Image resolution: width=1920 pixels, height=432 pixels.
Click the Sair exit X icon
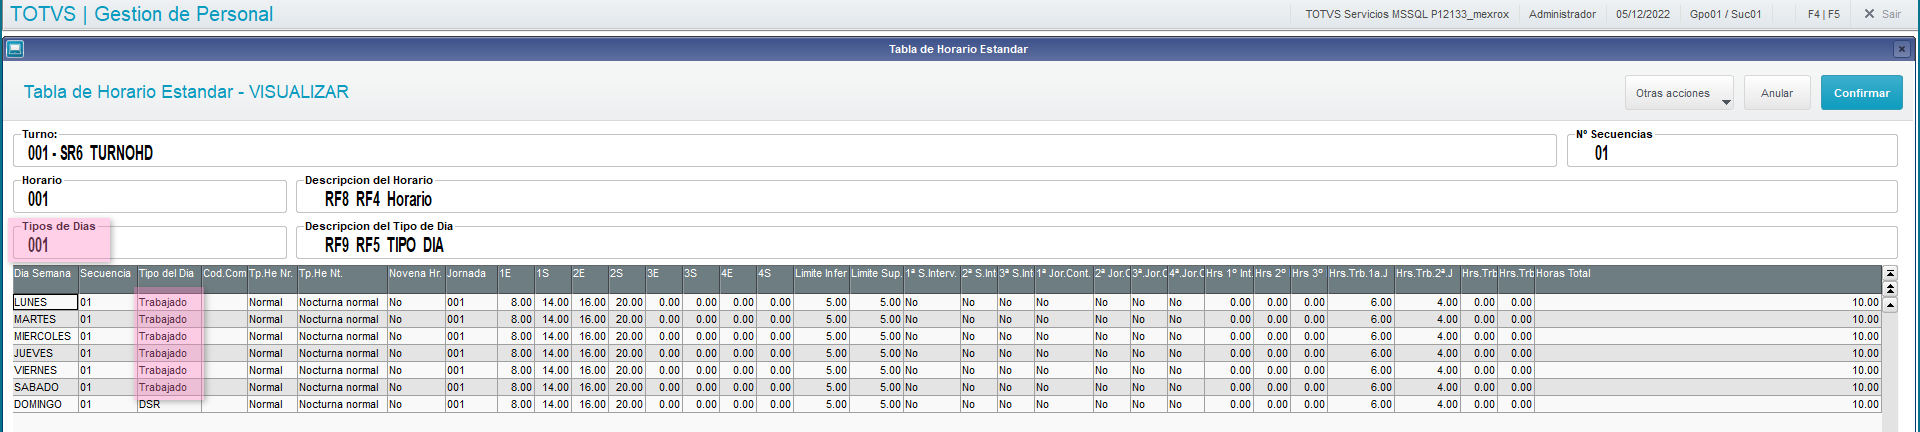click(x=1869, y=14)
